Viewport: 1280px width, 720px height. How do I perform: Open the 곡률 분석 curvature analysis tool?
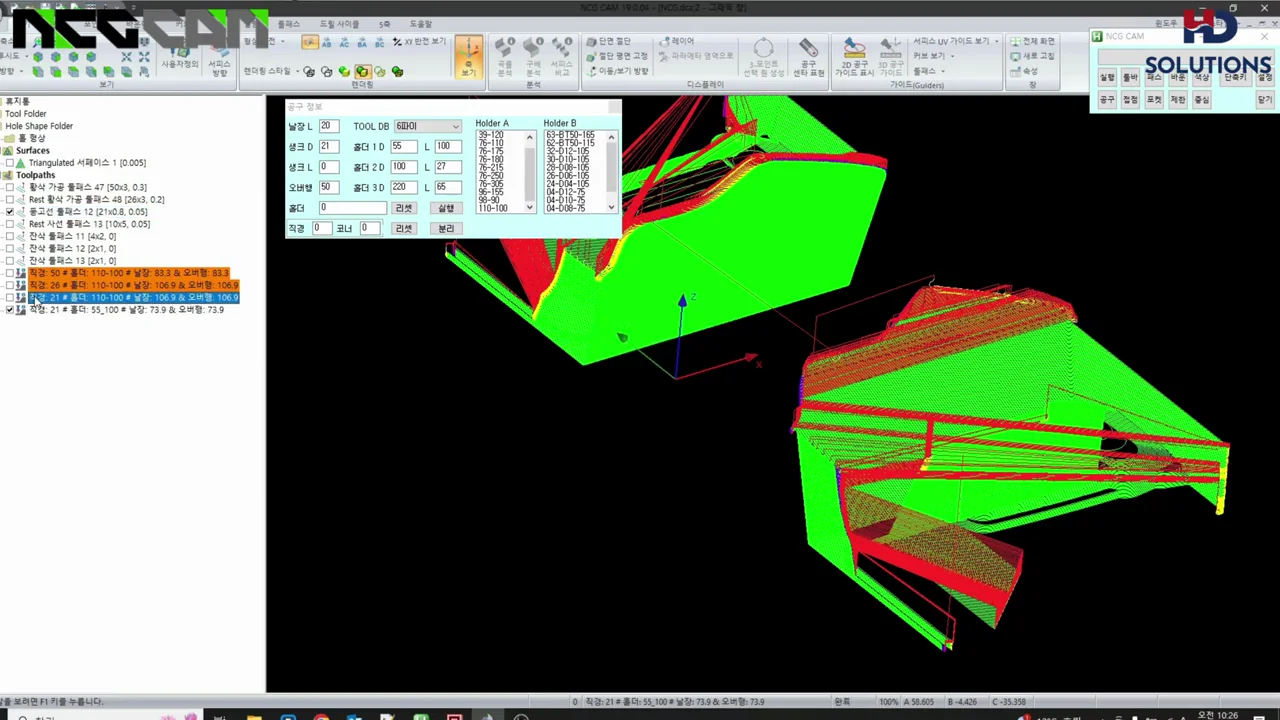(505, 58)
